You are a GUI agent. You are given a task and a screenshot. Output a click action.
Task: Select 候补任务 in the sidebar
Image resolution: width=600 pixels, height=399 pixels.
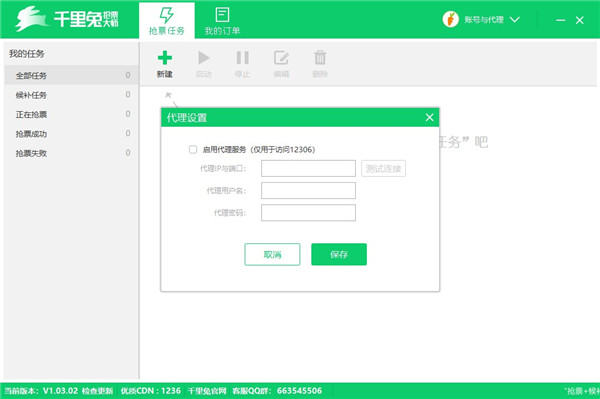tap(71, 94)
